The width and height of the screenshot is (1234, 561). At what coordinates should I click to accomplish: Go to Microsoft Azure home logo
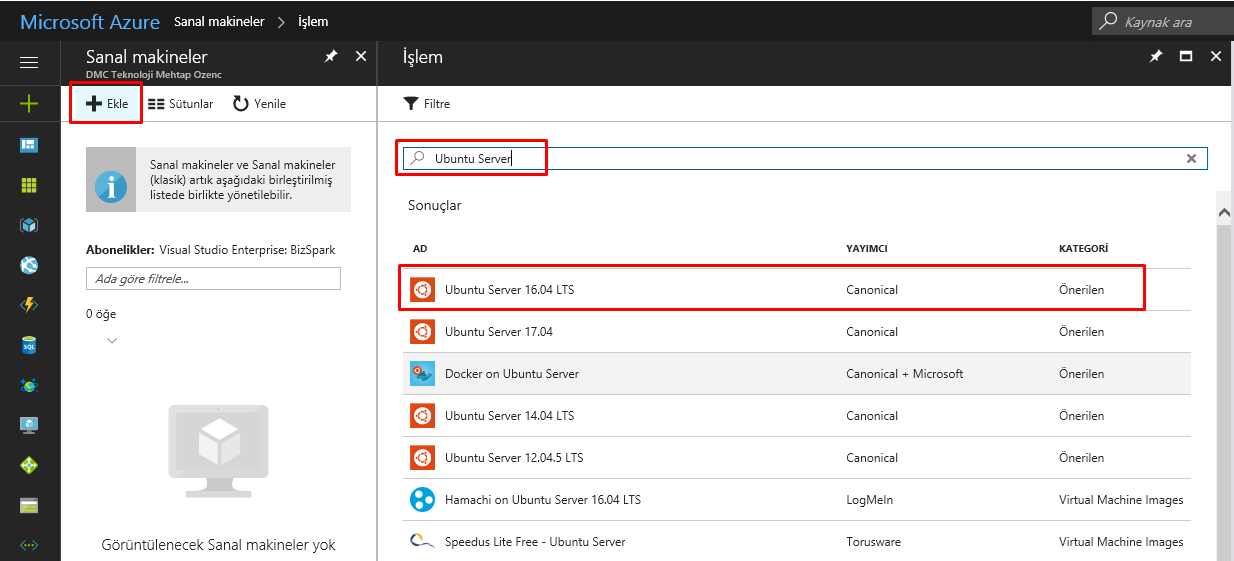tap(90, 21)
